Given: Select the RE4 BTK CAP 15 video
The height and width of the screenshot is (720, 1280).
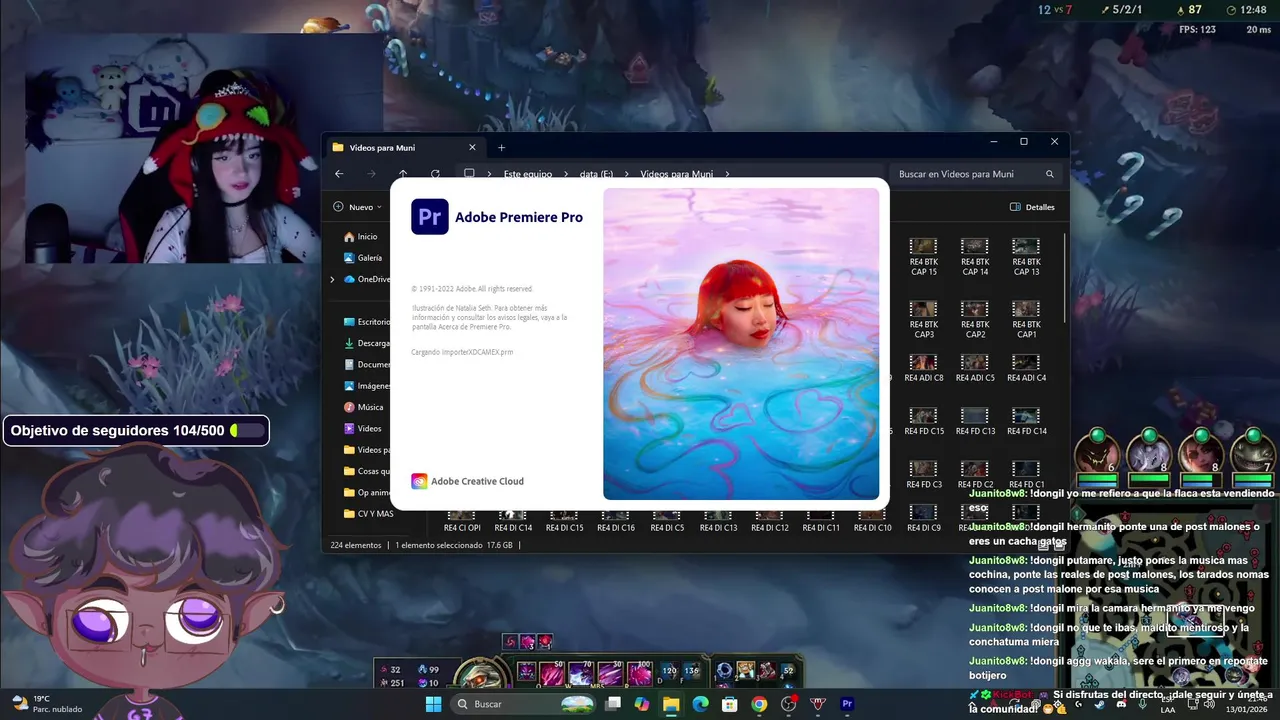Looking at the screenshot, I should coord(923,256).
